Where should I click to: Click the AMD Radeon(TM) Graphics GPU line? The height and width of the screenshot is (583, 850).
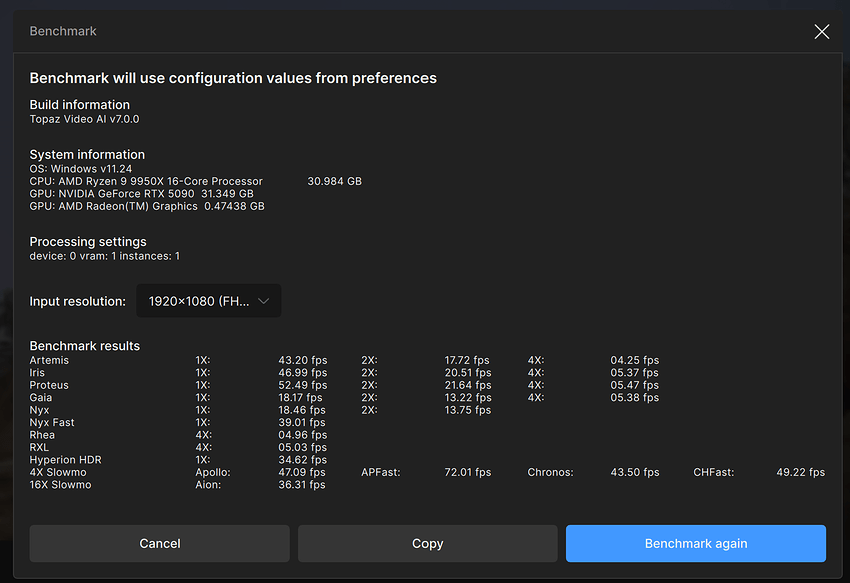(146, 206)
